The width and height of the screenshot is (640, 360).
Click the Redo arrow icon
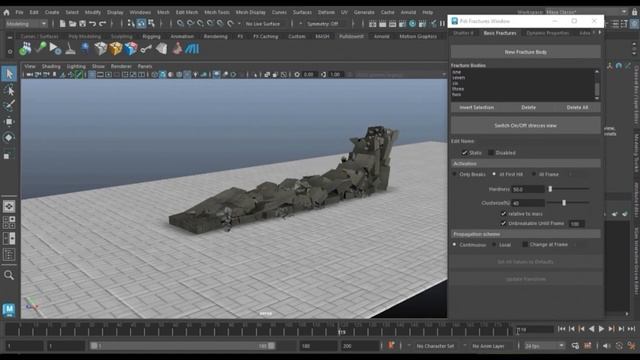[x=102, y=24]
